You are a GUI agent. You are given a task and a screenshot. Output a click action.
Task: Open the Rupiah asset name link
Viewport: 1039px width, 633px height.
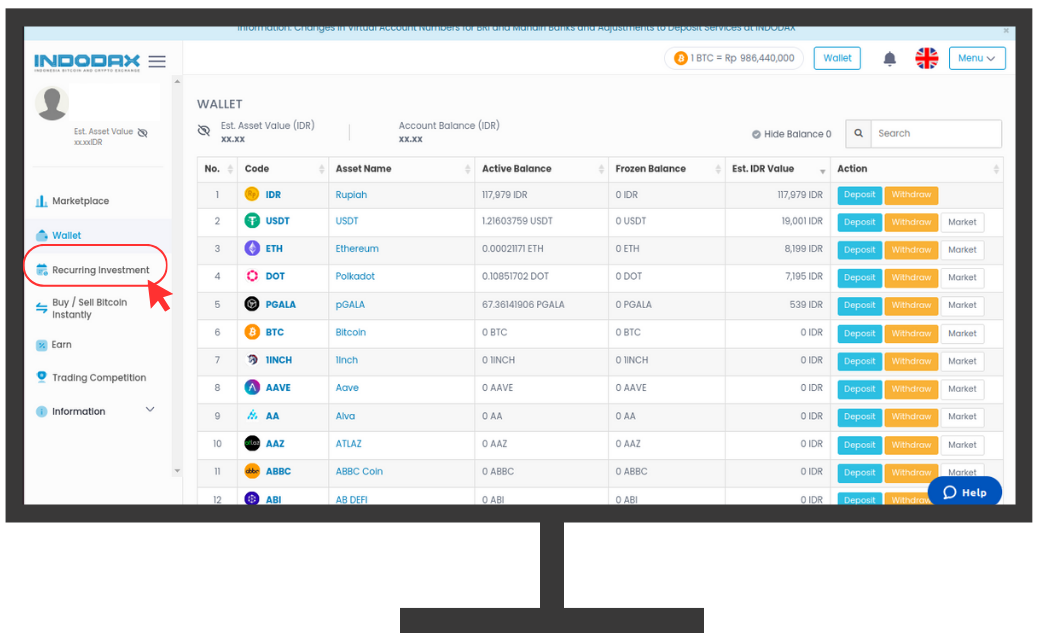[351, 195]
